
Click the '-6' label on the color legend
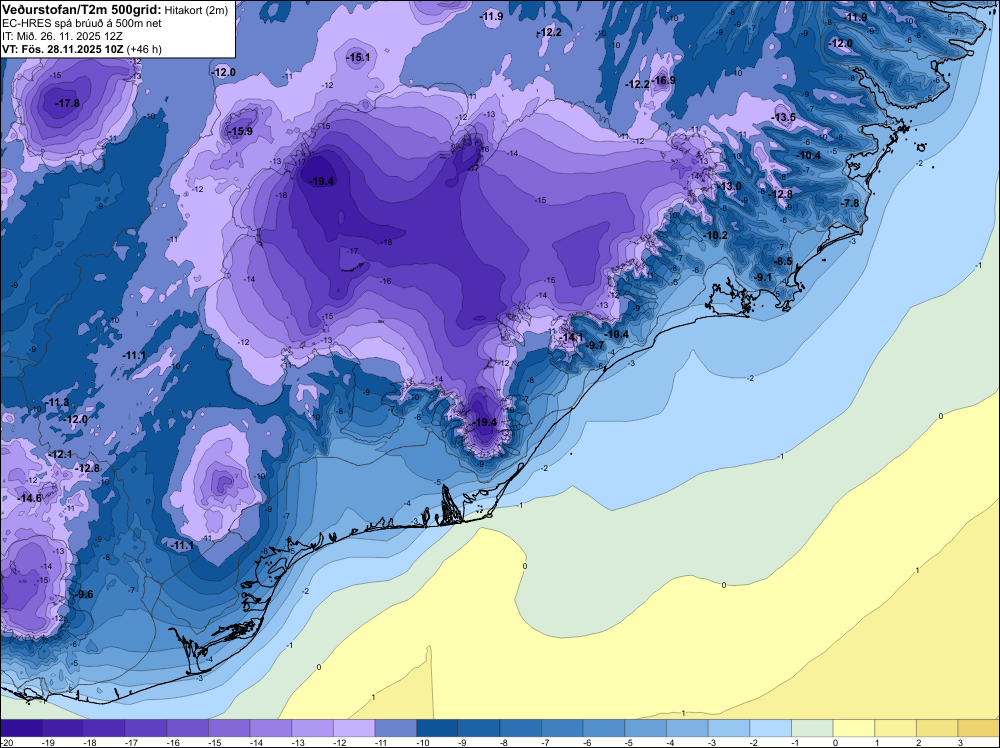point(588,742)
